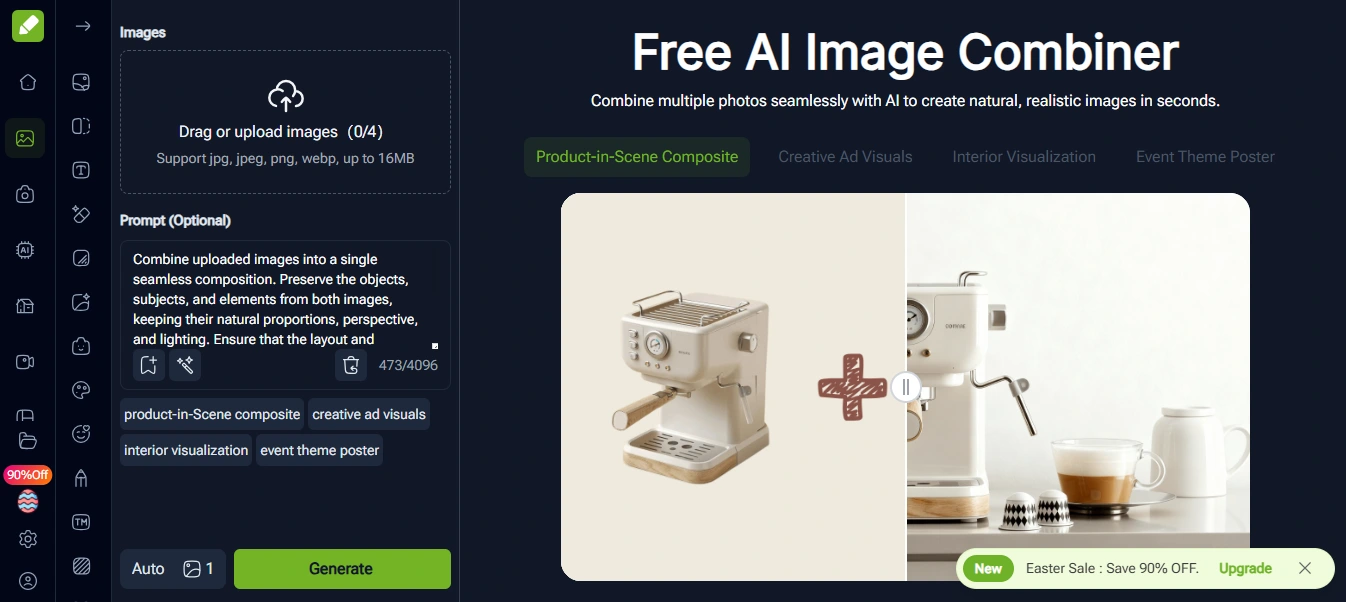
Task: Select the camera icon in left sidebar
Action: (x=27, y=194)
